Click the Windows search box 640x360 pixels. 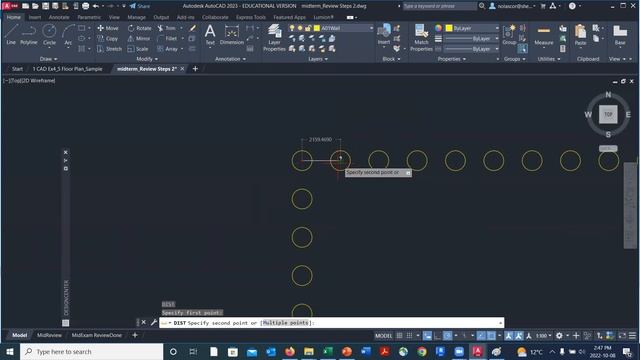click(x=91, y=351)
